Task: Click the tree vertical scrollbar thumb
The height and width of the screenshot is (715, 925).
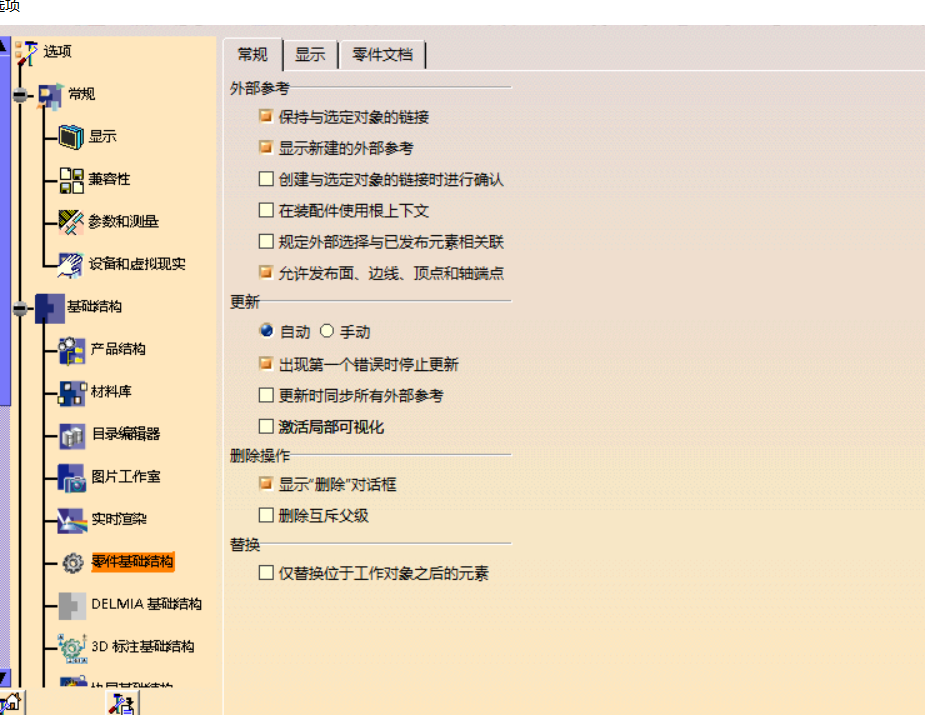Action: (5, 230)
